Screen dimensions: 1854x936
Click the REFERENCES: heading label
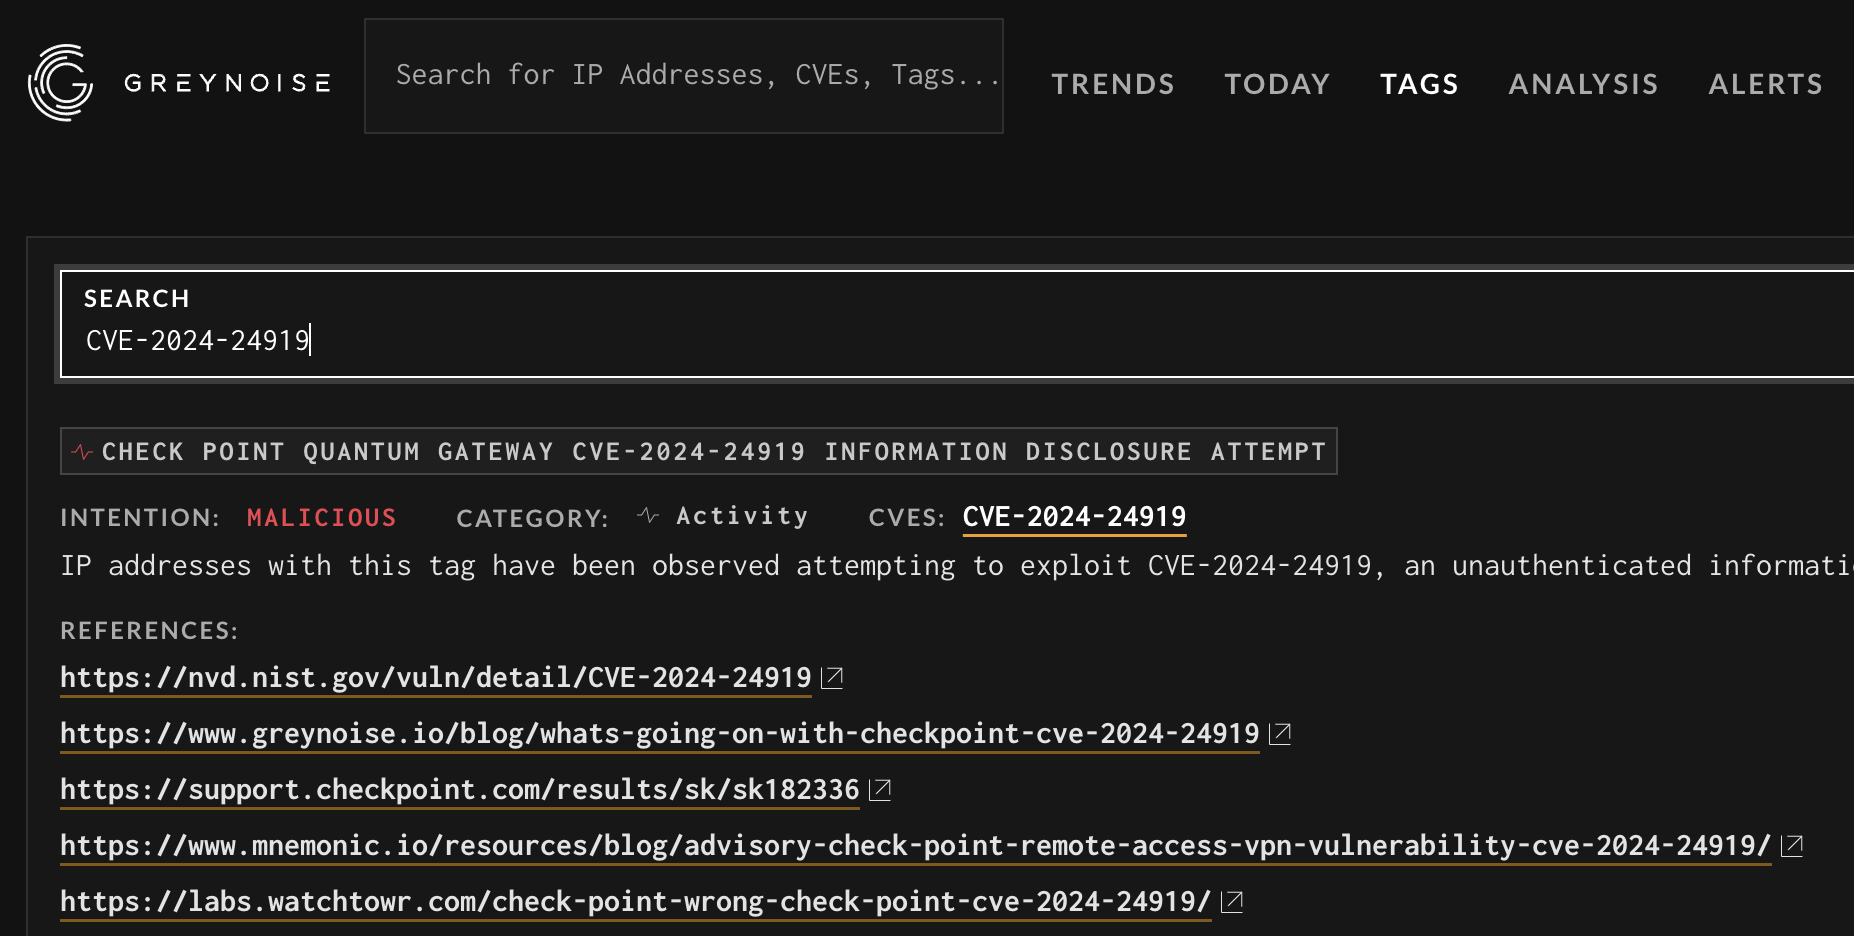tap(149, 631)
